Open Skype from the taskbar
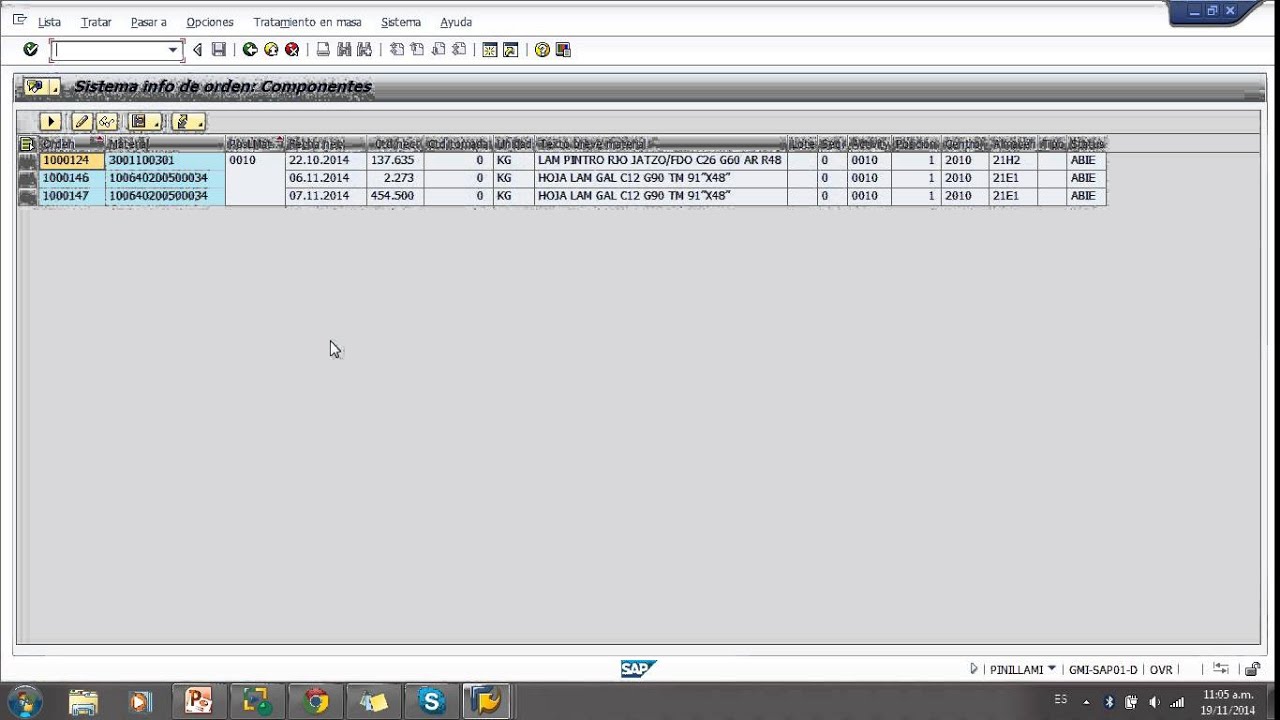1280x720 pixels. pyautogui.click(x=432, y=701)
